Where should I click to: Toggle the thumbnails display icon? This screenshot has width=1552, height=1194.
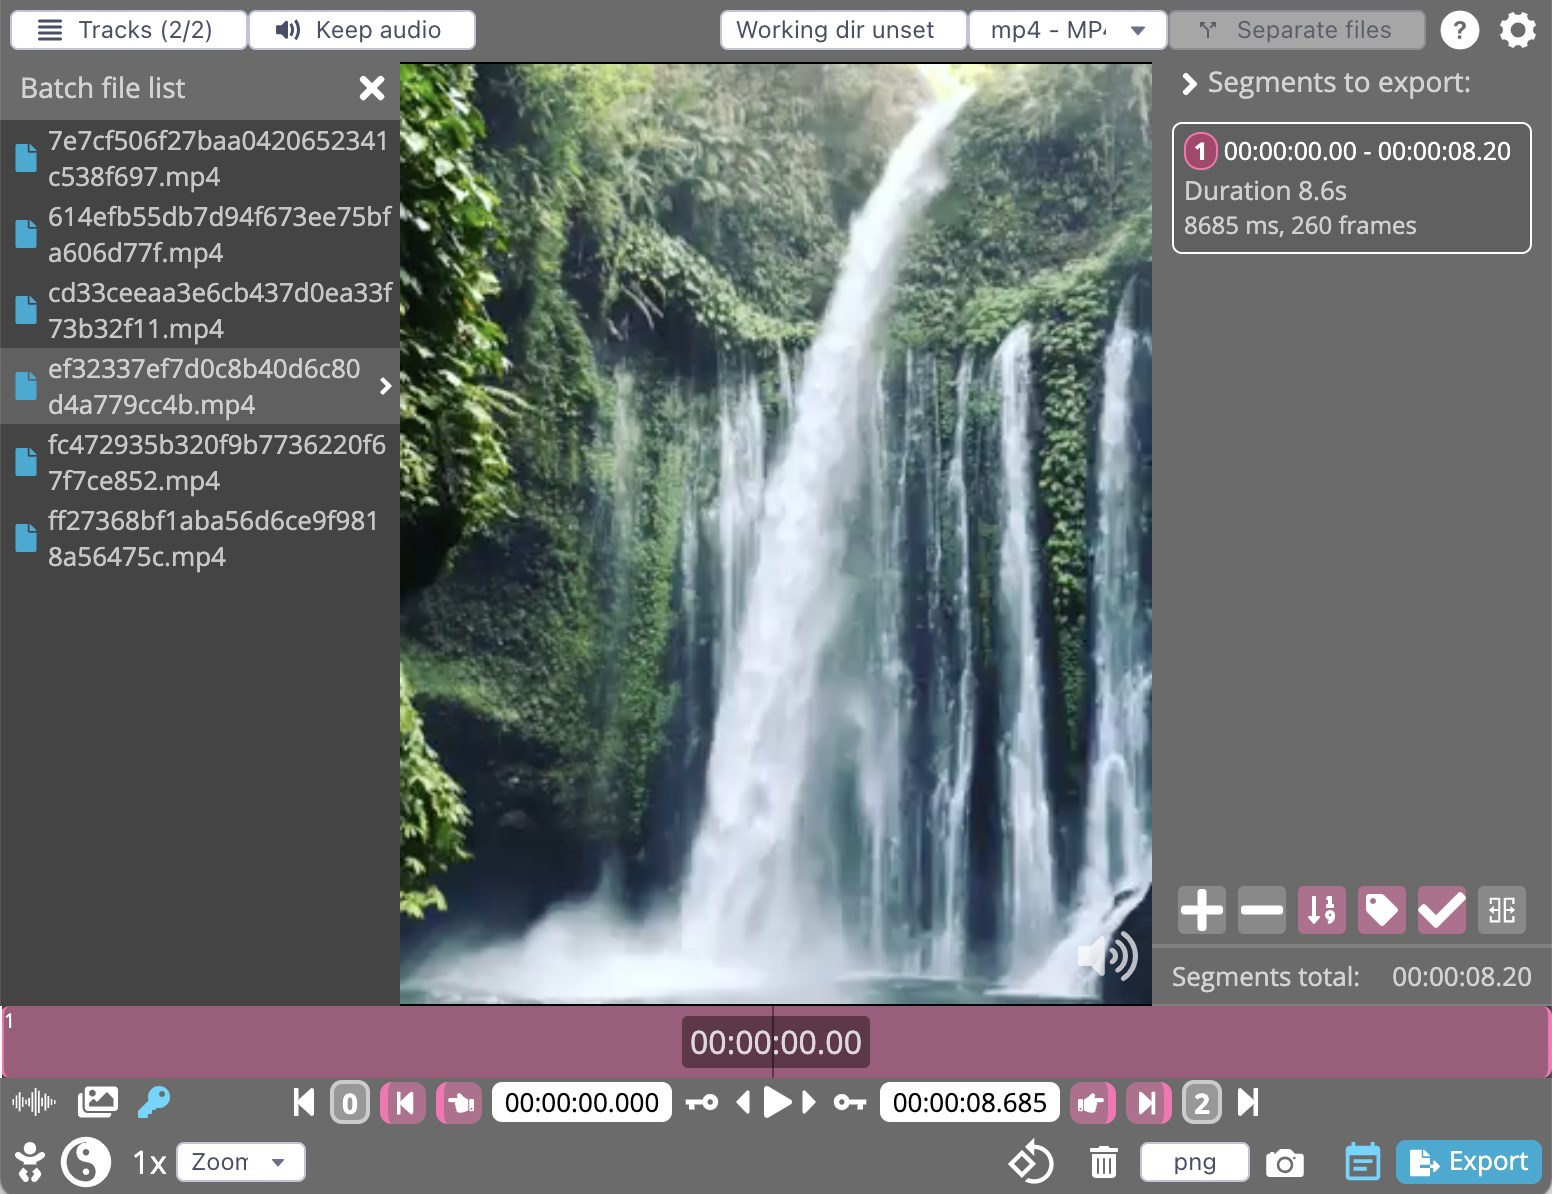pyautogui.click(x=98, y=1102)
